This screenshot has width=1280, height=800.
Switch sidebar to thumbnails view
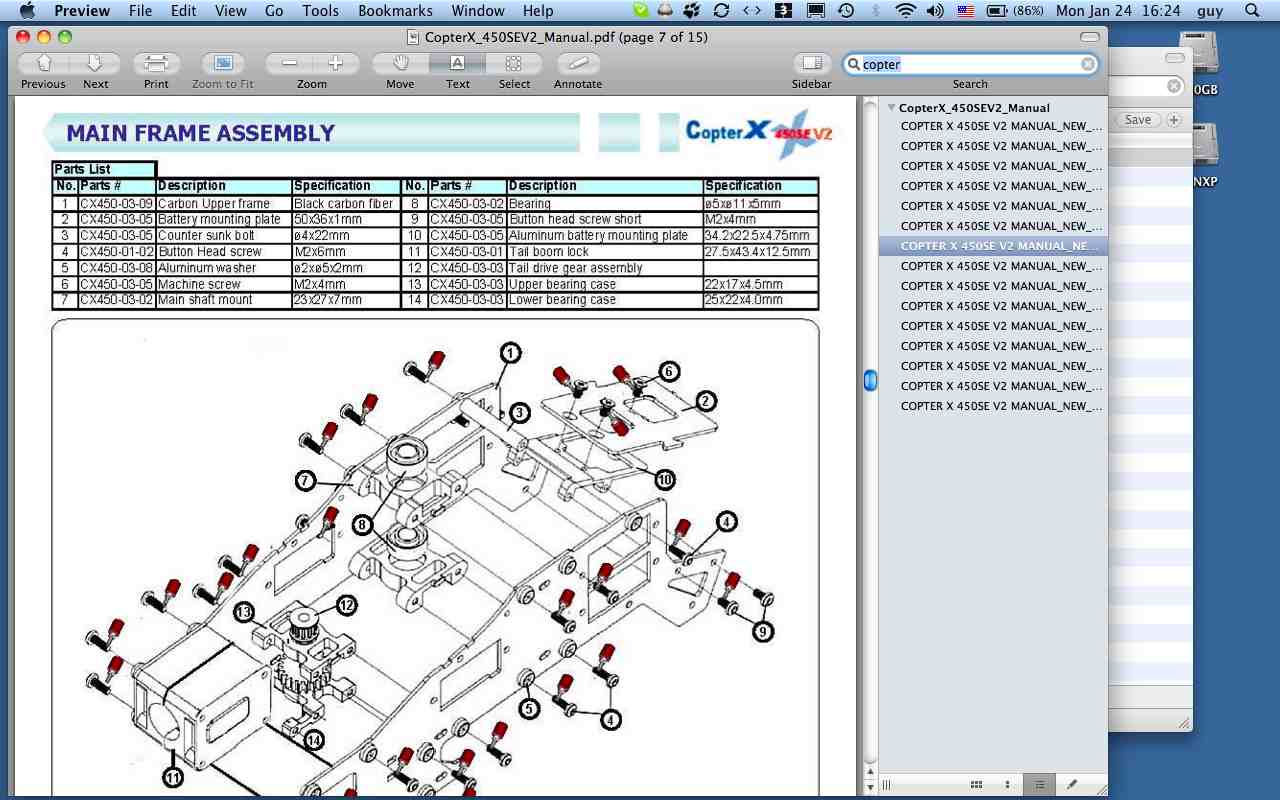coord(977,785)
